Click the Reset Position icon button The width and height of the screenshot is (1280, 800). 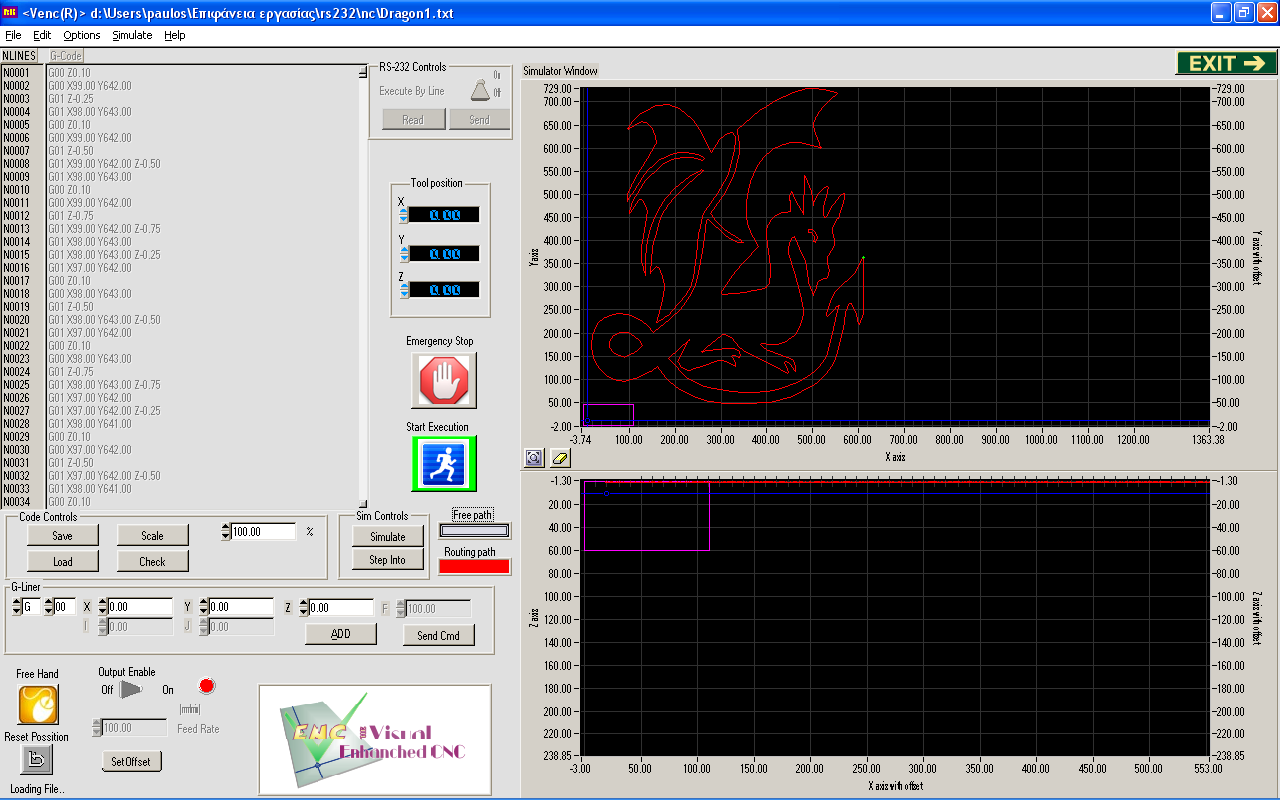(x=36, y=760)
